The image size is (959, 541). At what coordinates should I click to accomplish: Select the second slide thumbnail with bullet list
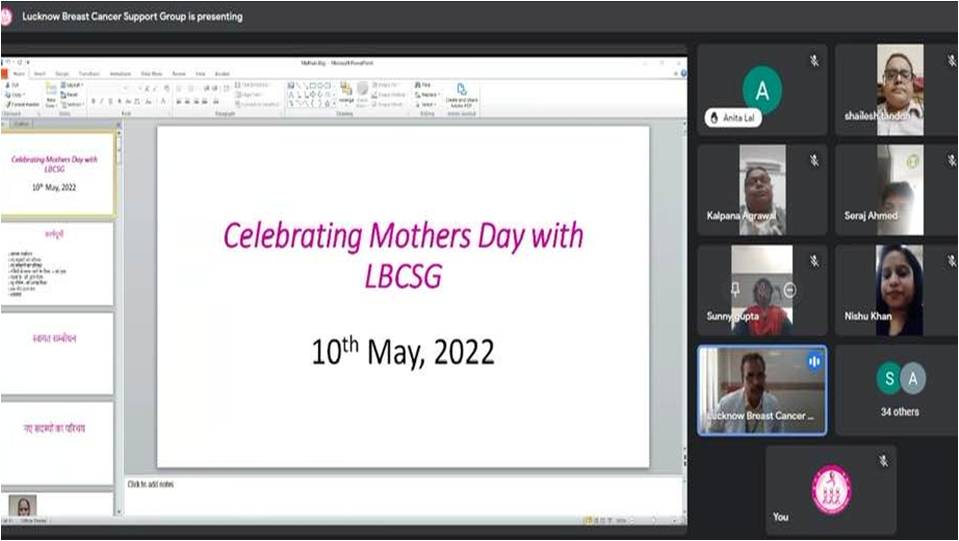pos(56,264)
